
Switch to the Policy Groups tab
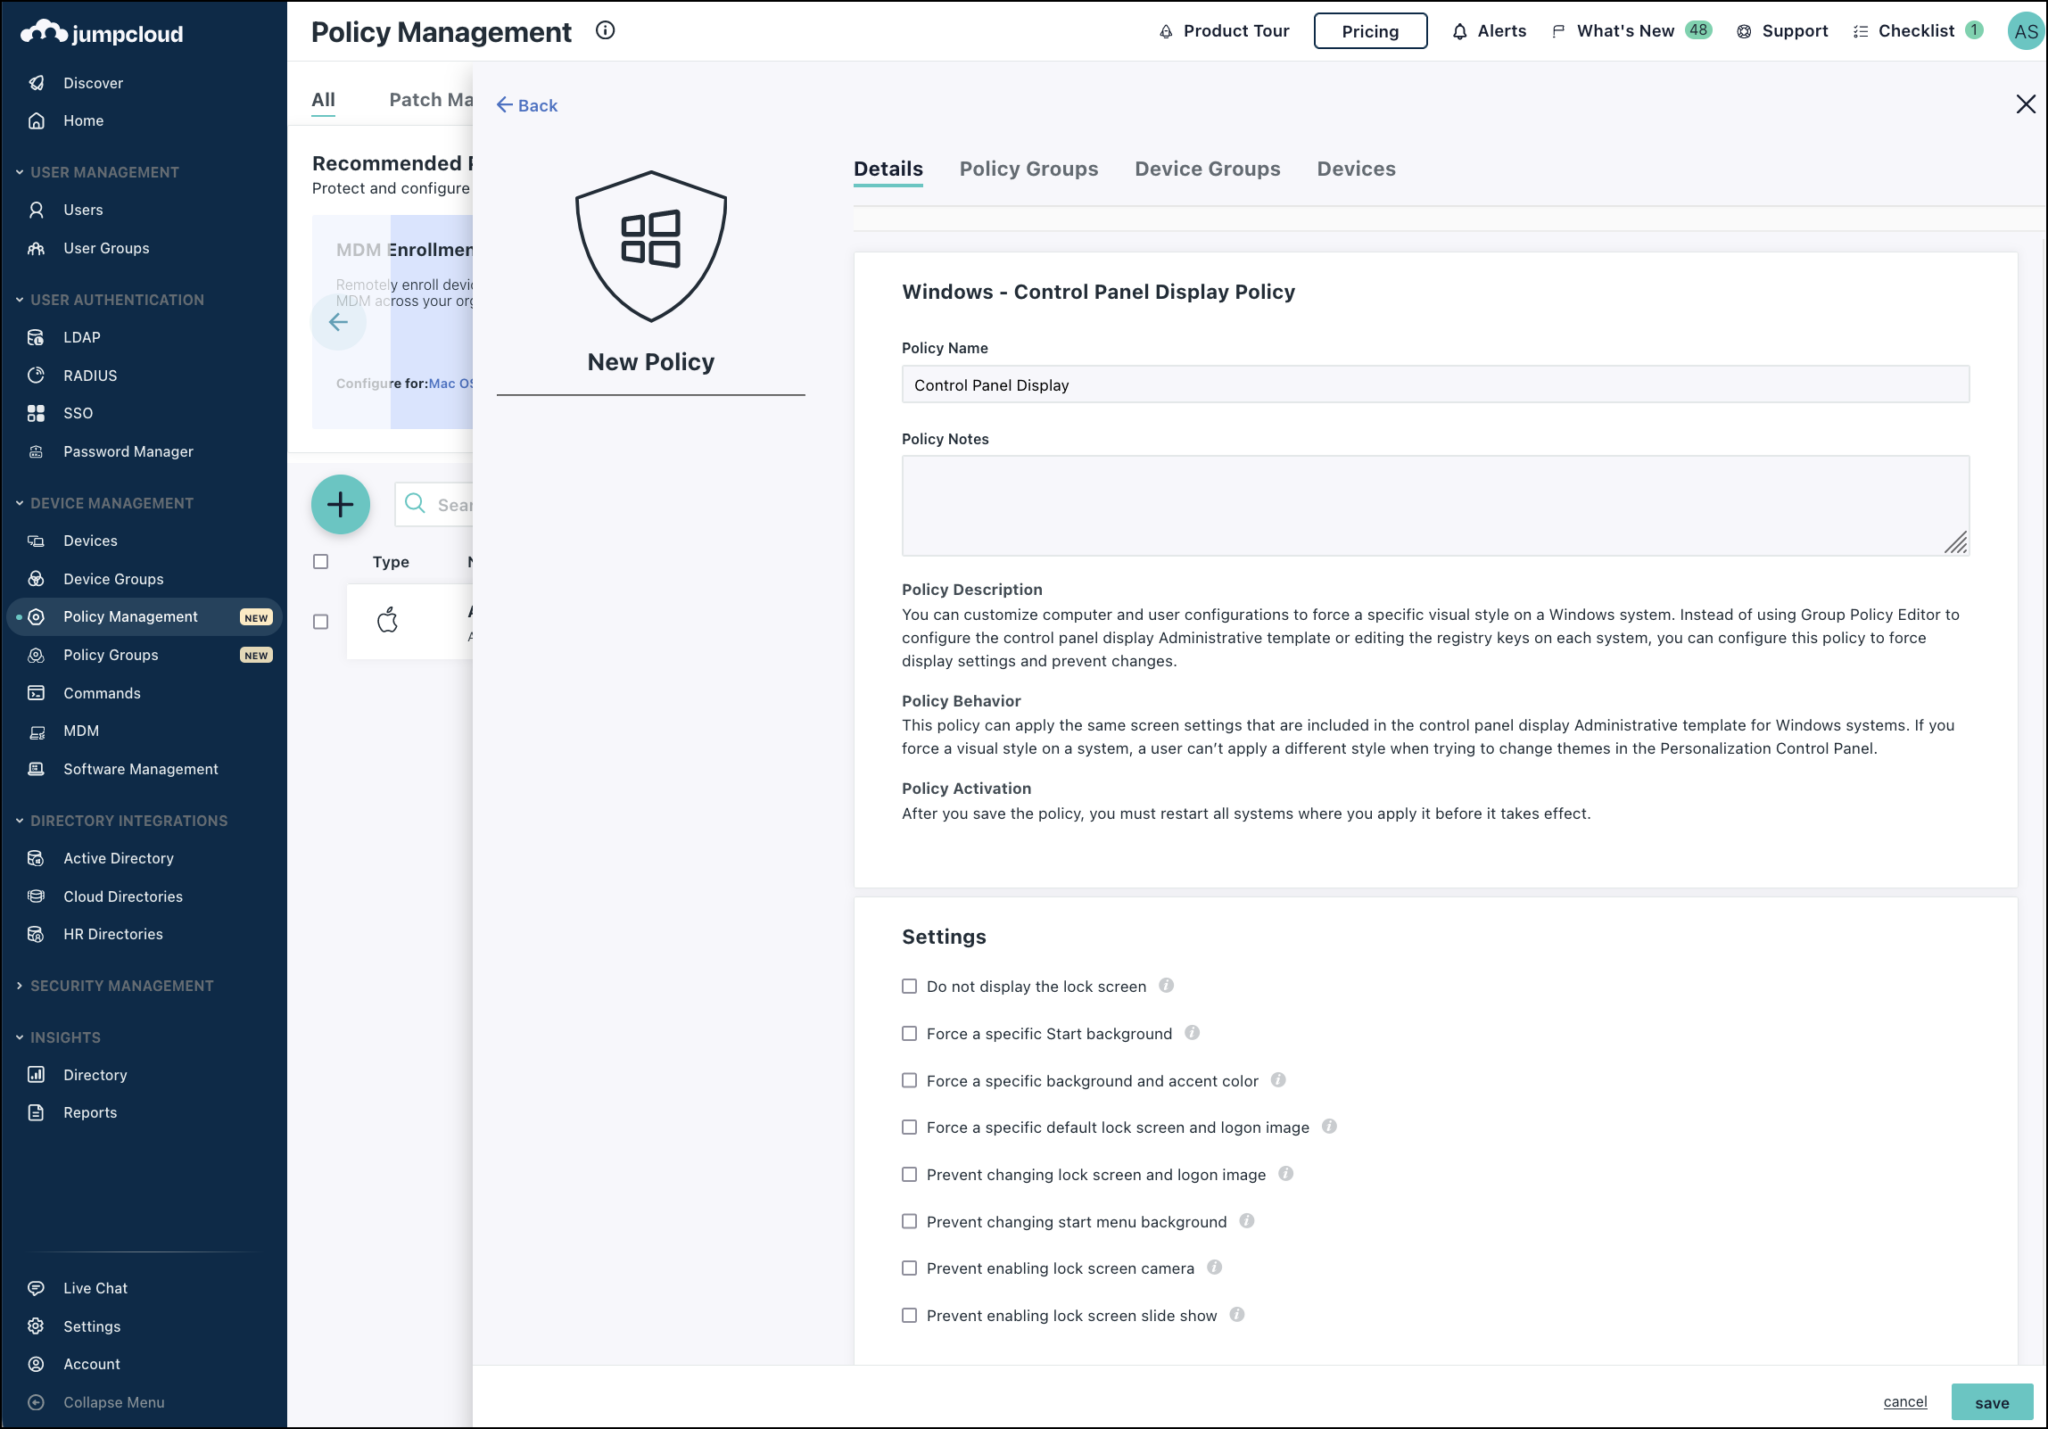(1029, 168)
